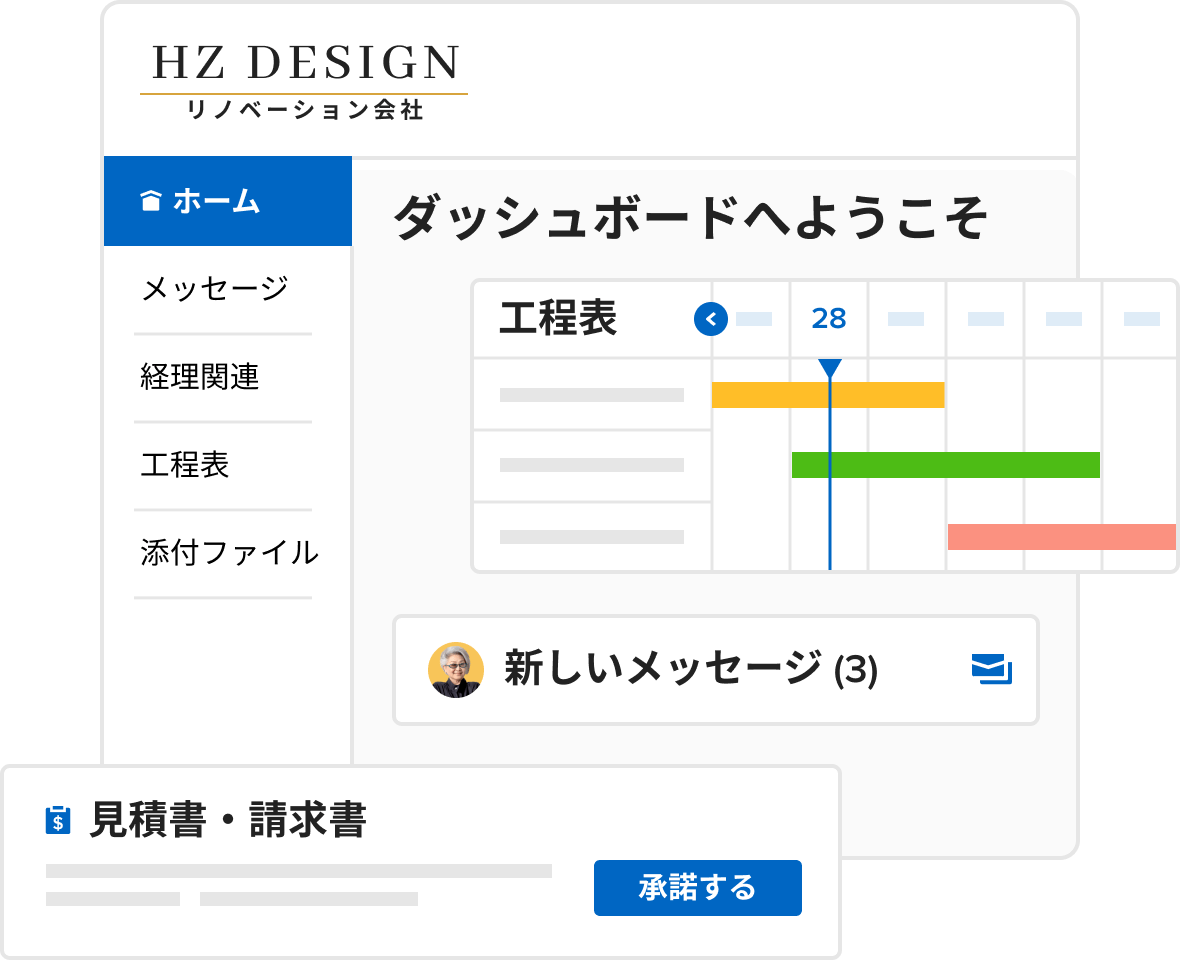Select the yellow Gantt task bar
The height and width of the screenshot is (960, 1180).
click(x=828, y=395)
